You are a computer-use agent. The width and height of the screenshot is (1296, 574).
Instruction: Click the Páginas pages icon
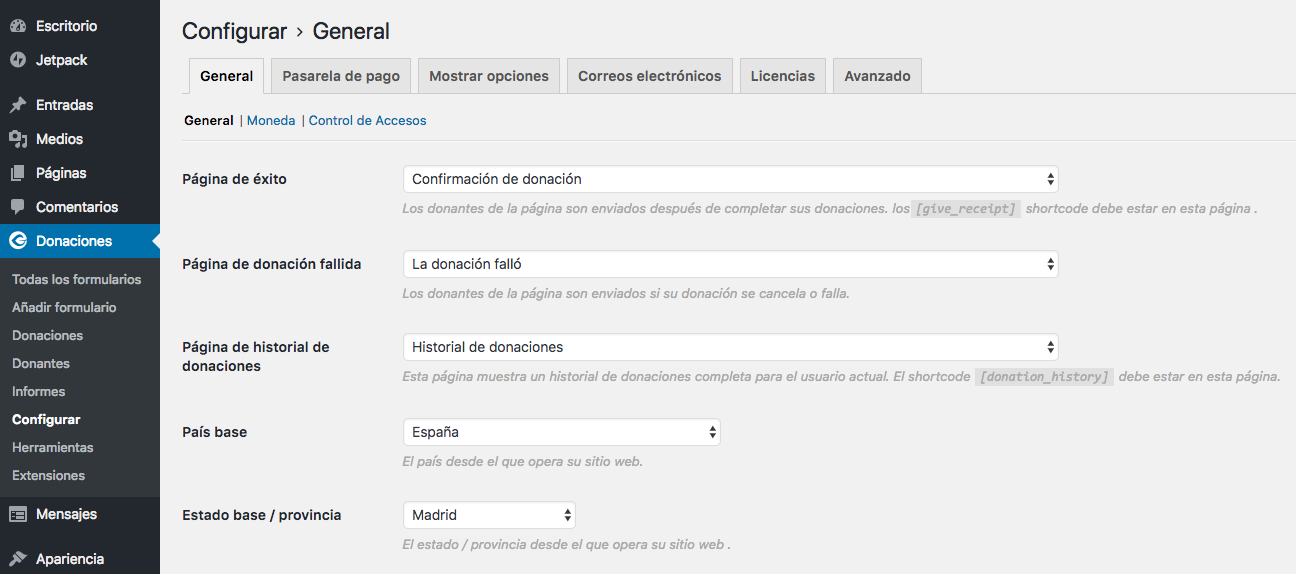18,173
